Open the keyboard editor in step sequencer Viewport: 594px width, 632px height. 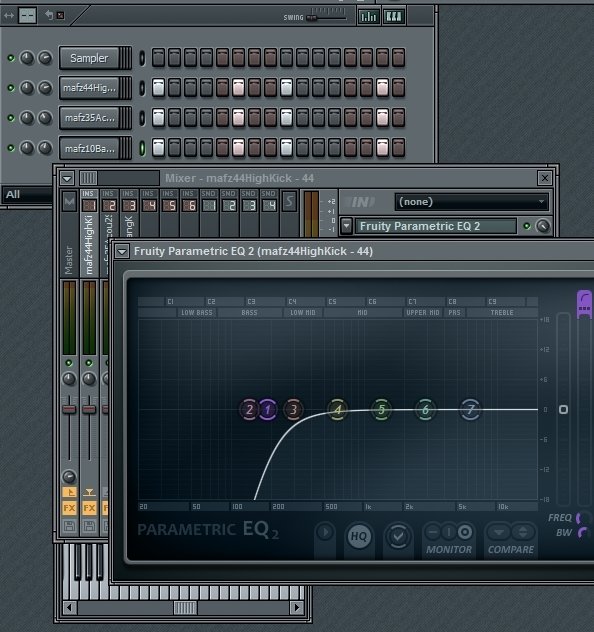(393, 17)
